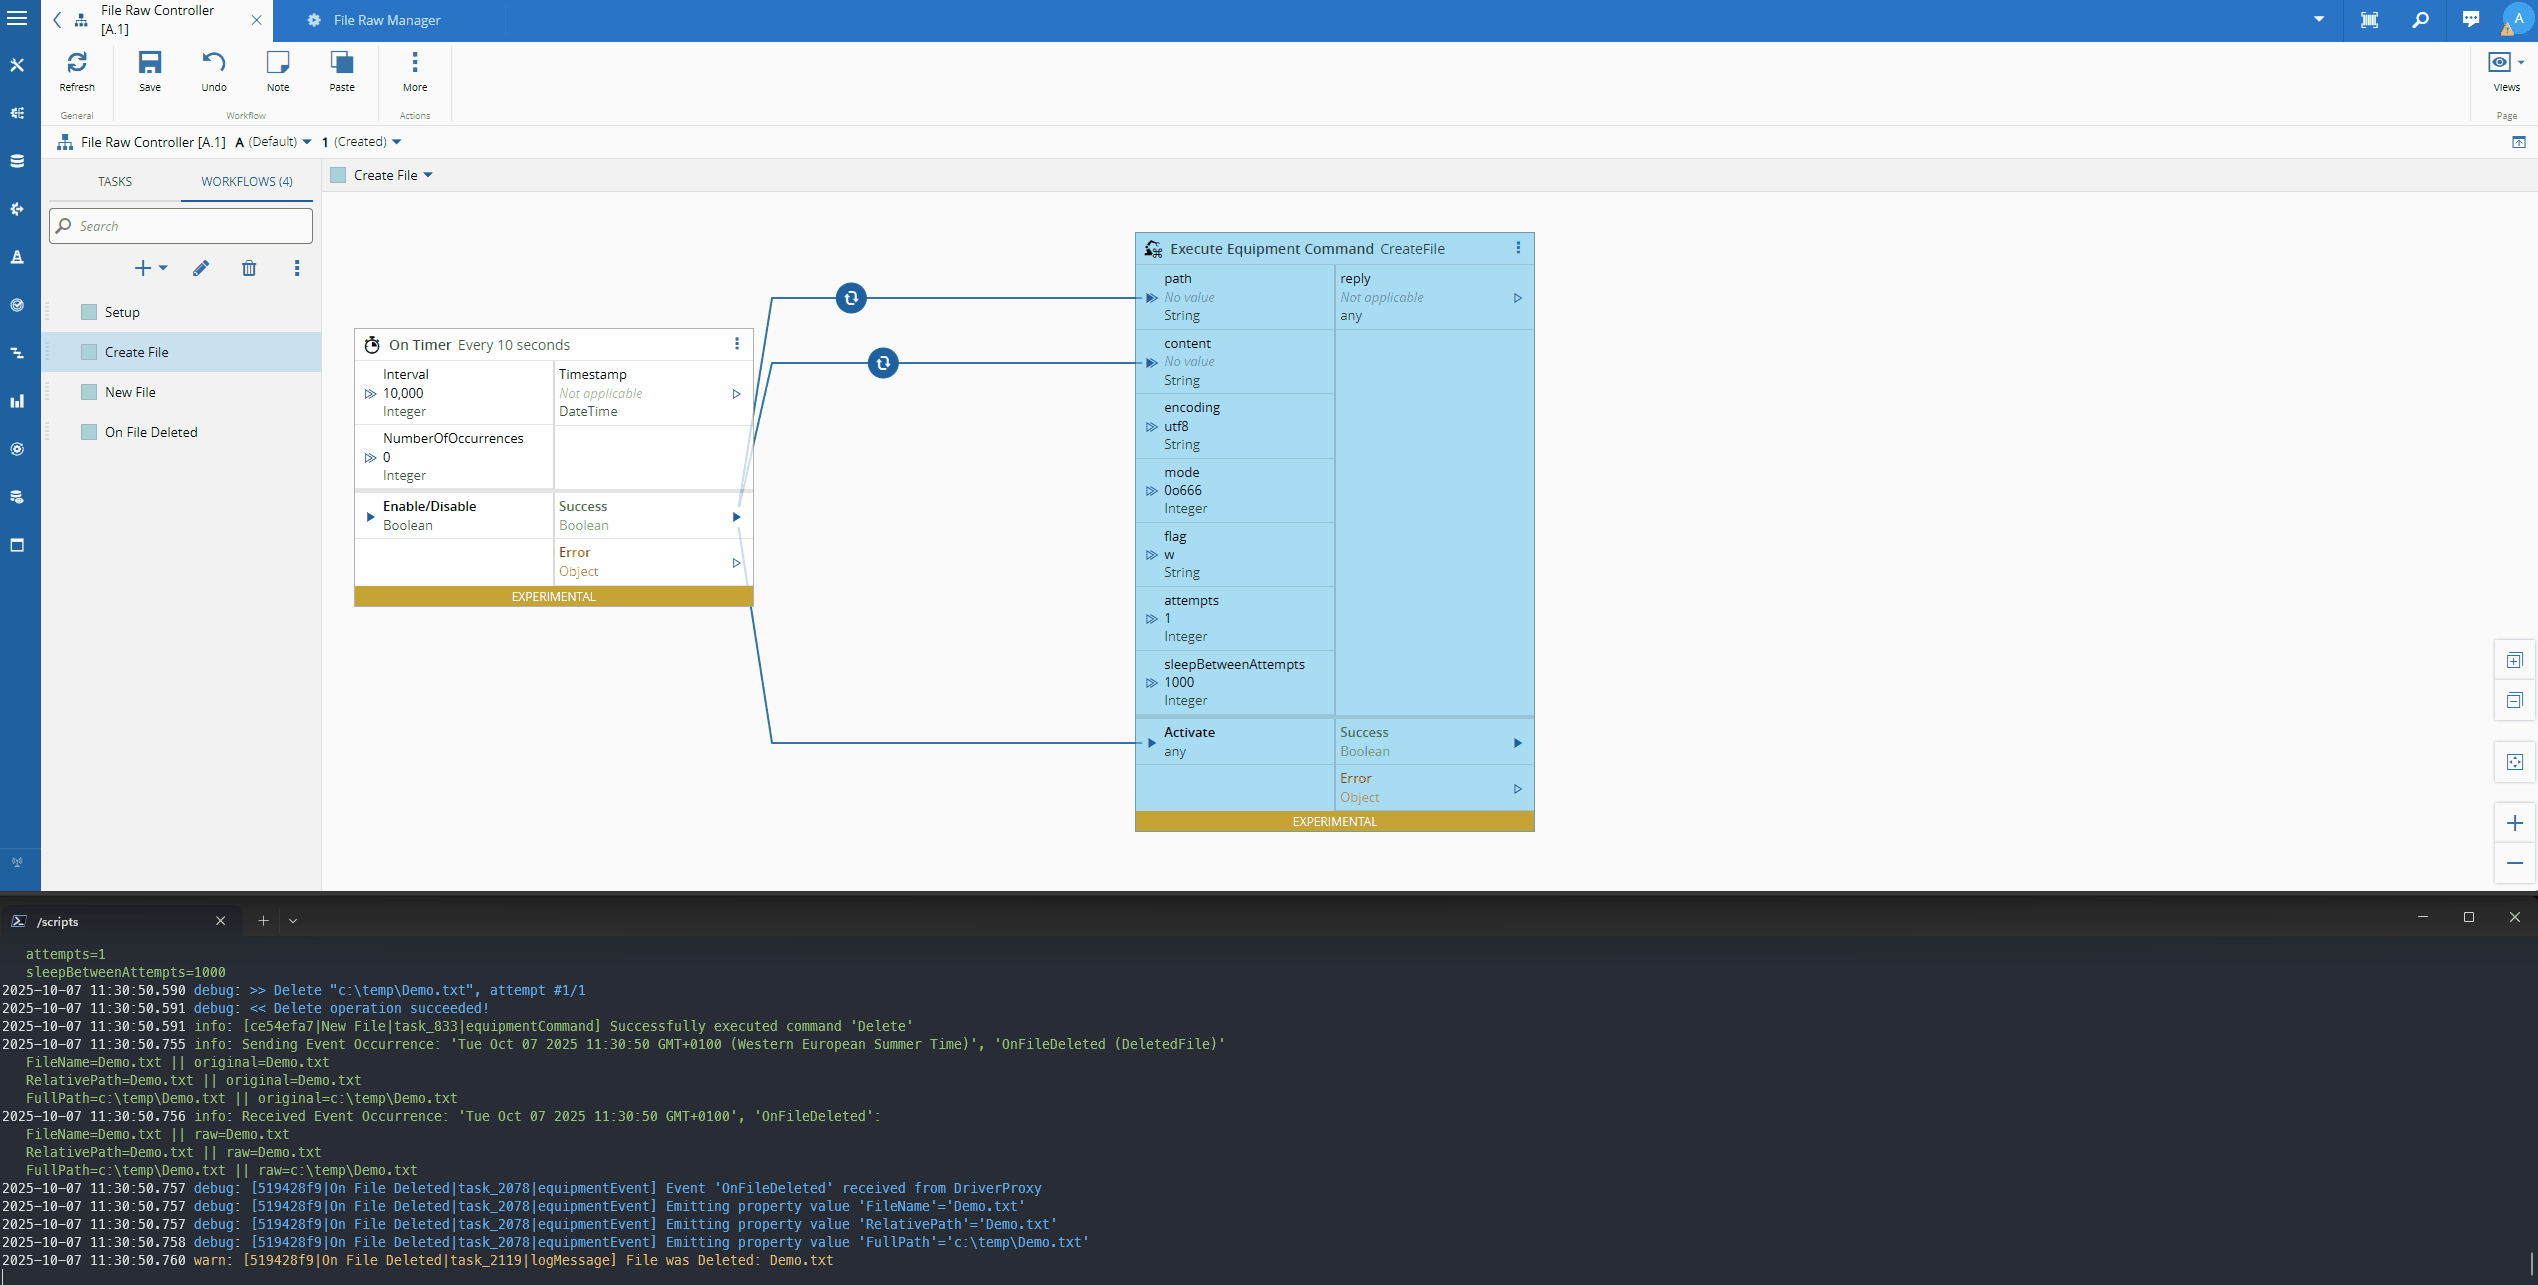Click the Paste toolbar icon
The height and width of the screenshot is (1285, 2538).
pyautogui.click(x=341, y=63)
